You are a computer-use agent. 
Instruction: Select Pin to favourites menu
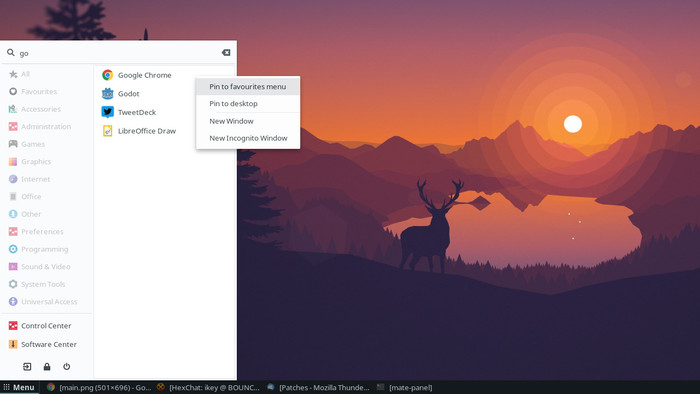point(248,87)
